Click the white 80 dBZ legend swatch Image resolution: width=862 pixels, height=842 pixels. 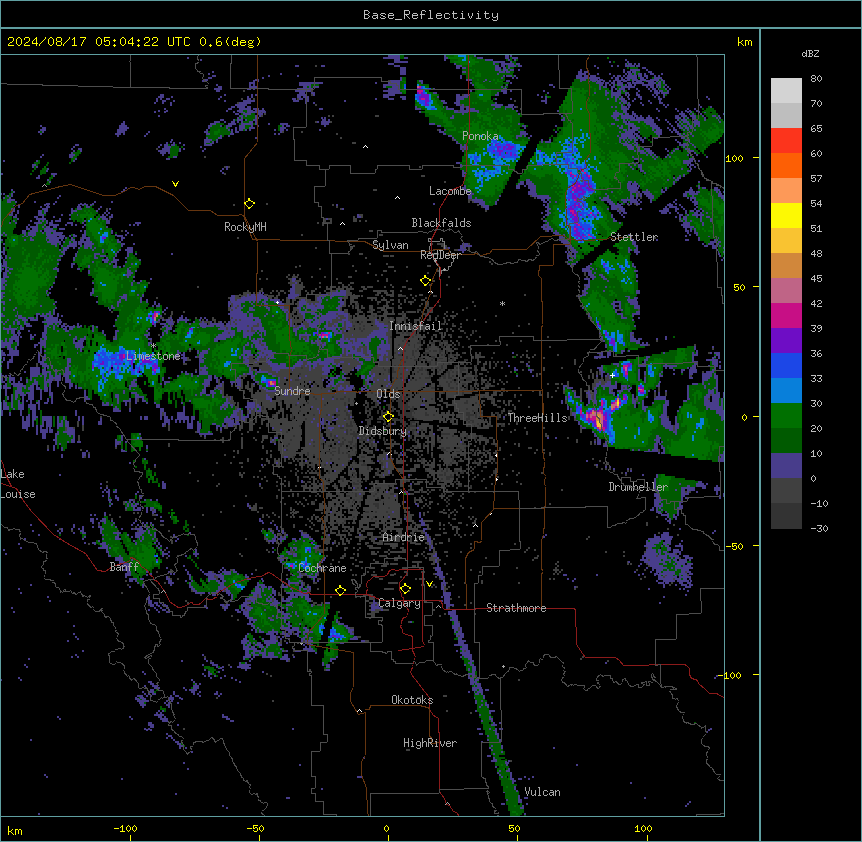coord(786,91)
